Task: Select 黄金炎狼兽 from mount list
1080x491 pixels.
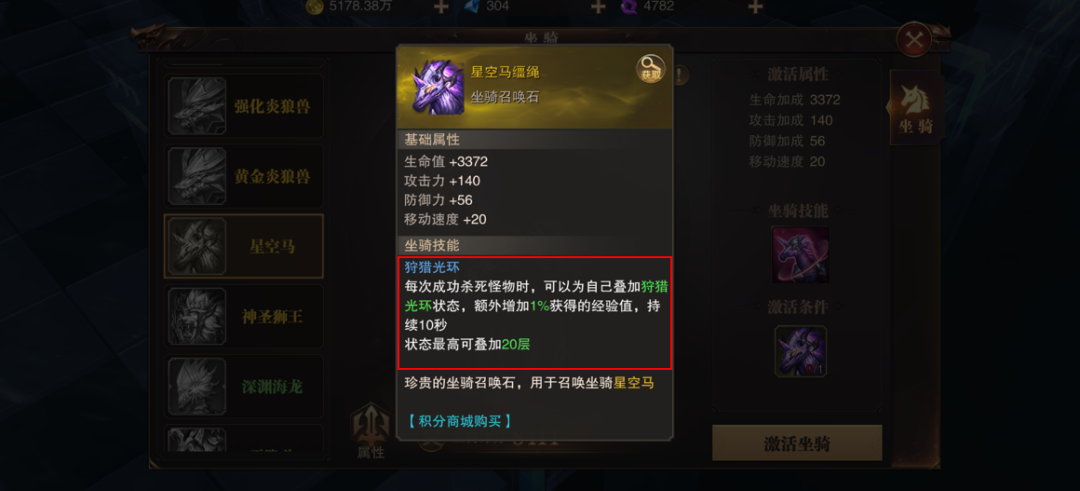Action: click(244, 176)
